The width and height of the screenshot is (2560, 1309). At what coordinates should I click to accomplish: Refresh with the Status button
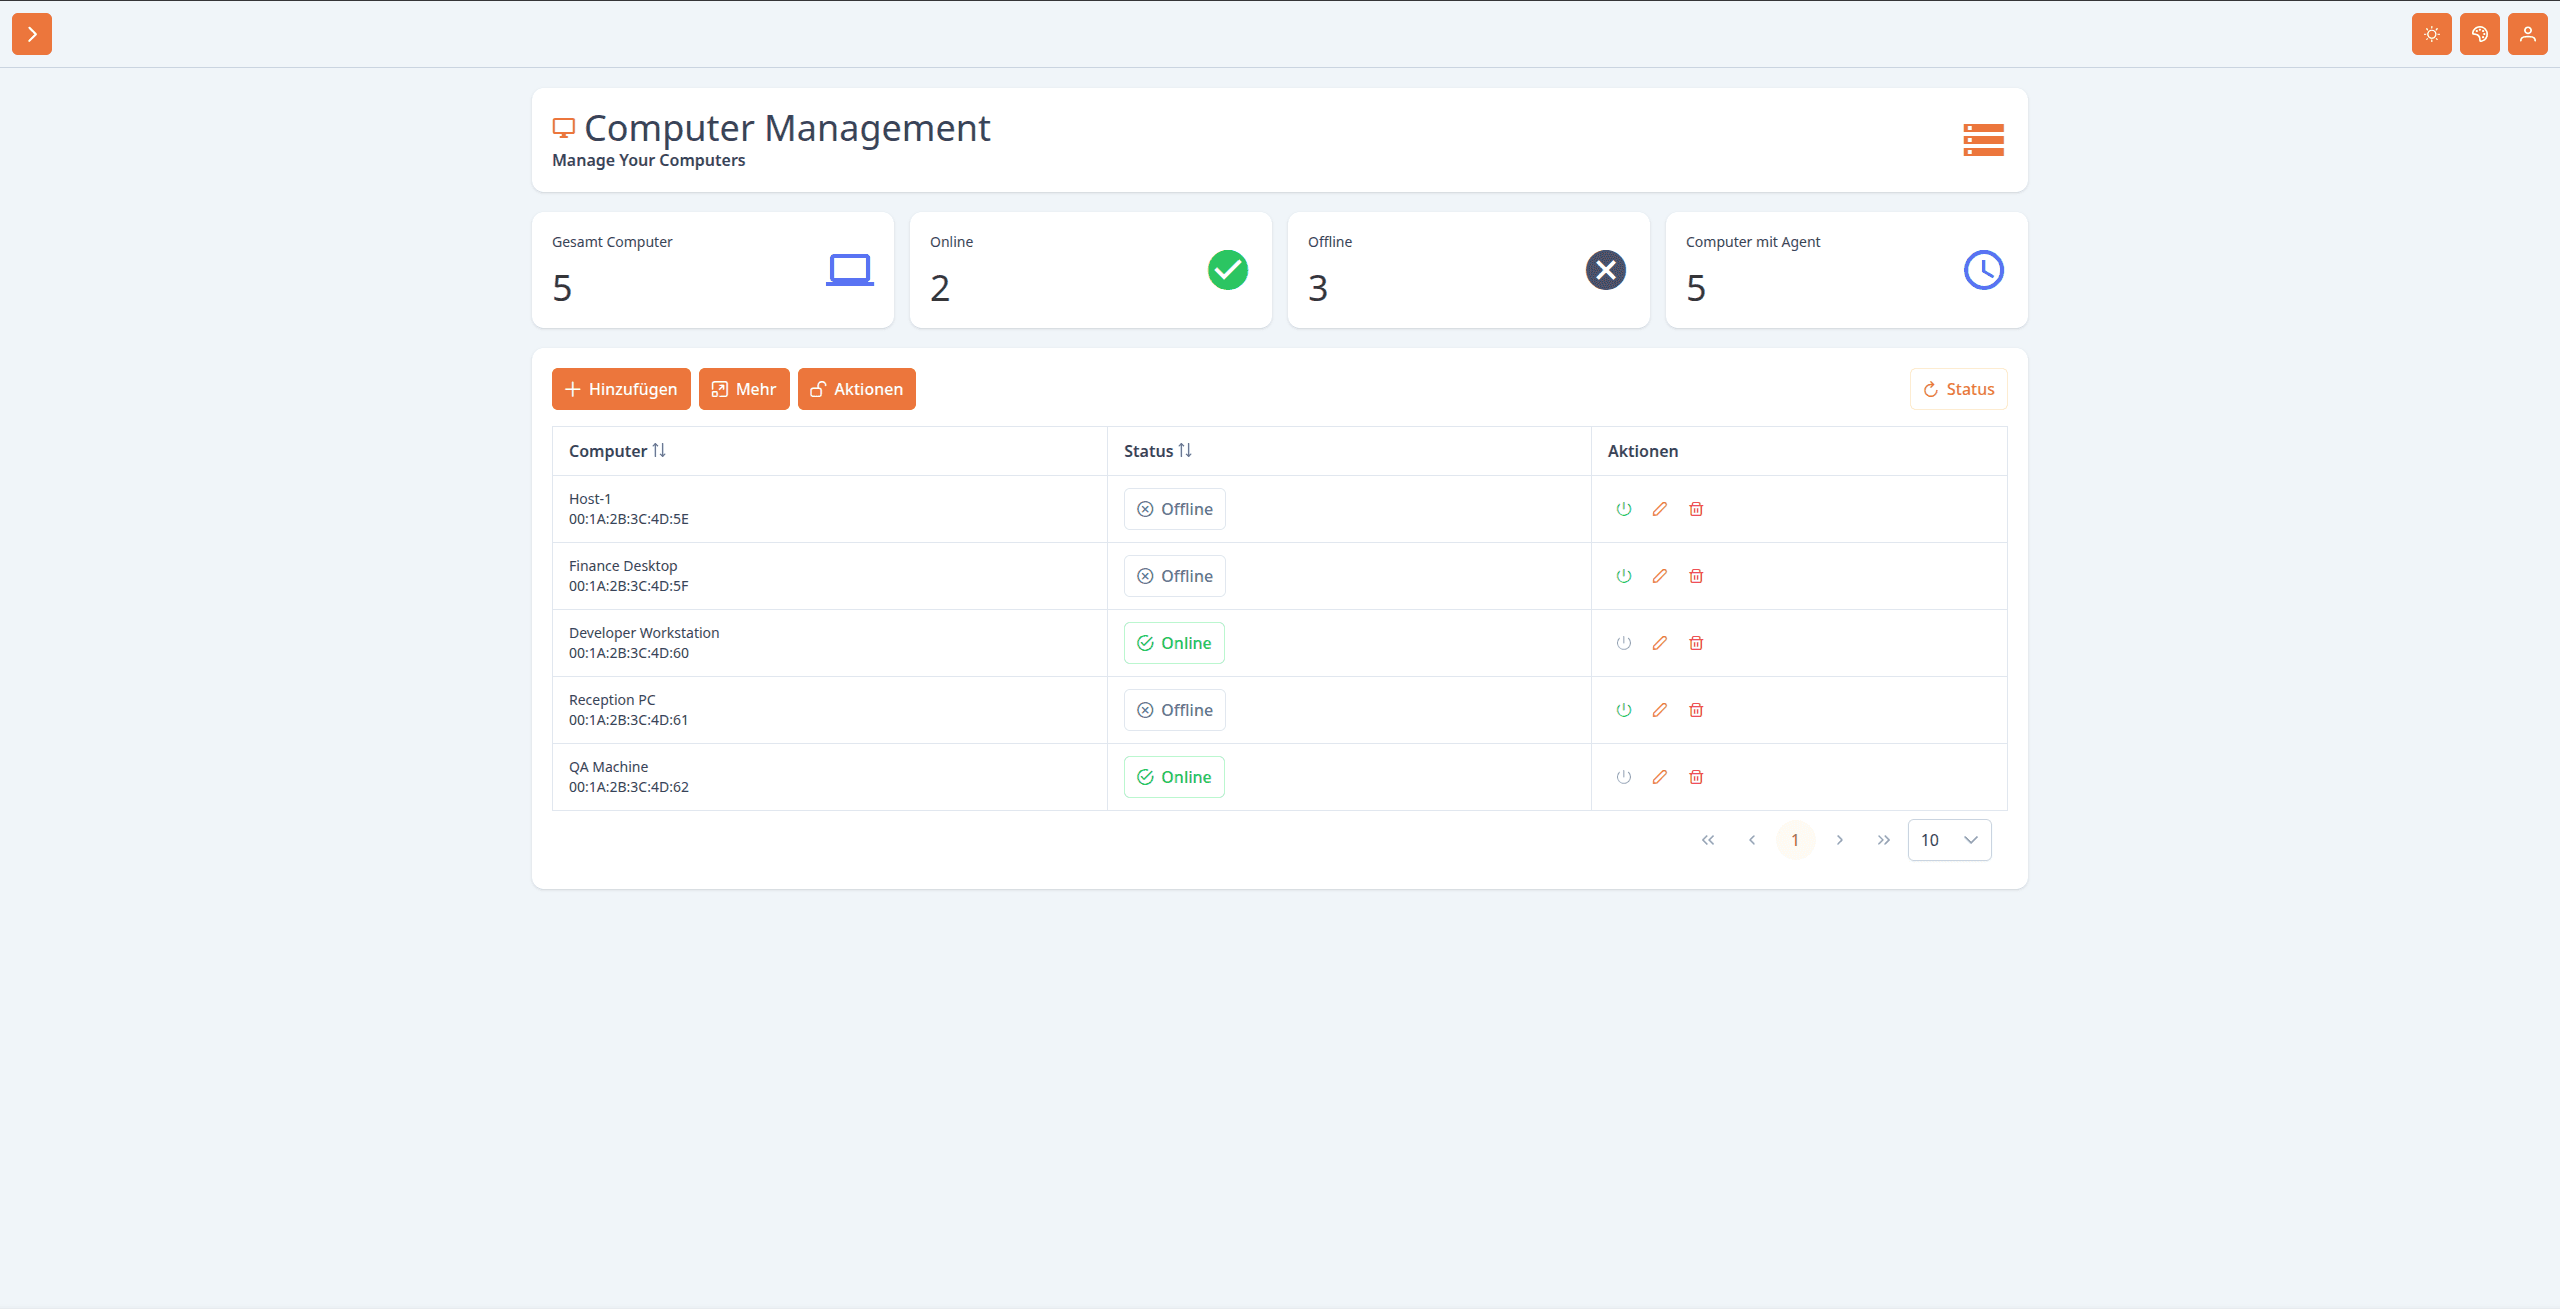click(1958, 389)
